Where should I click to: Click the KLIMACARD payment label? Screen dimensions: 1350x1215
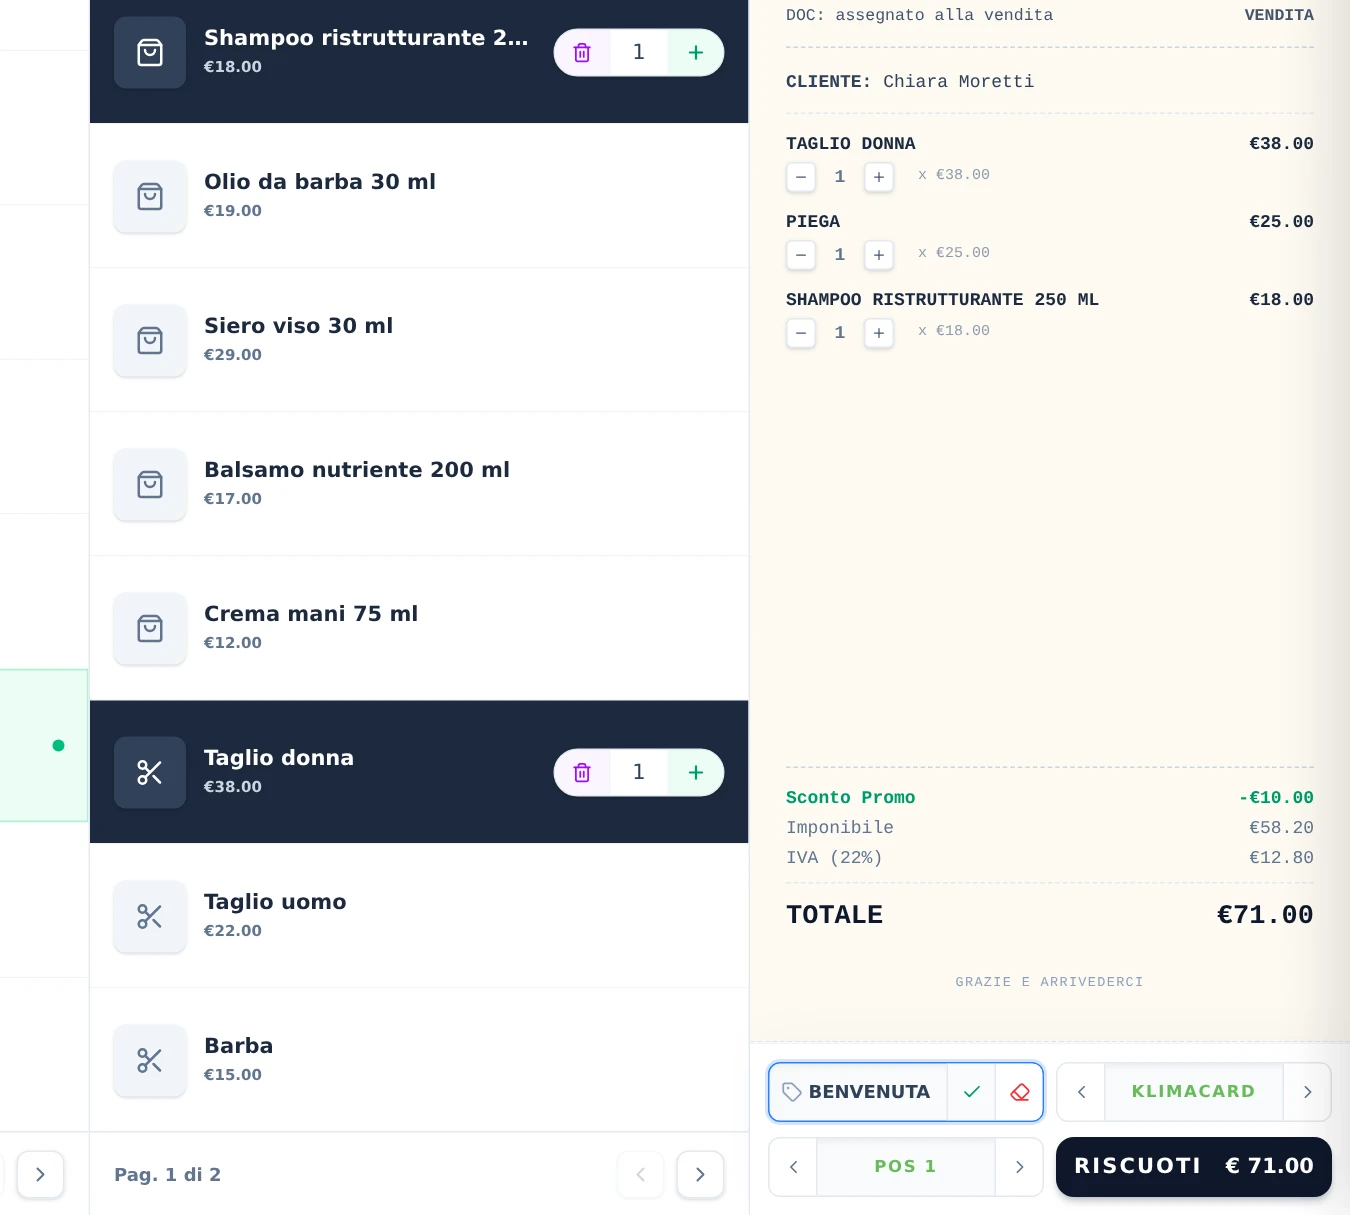pyautogui.click(x=1194, y=1092)
